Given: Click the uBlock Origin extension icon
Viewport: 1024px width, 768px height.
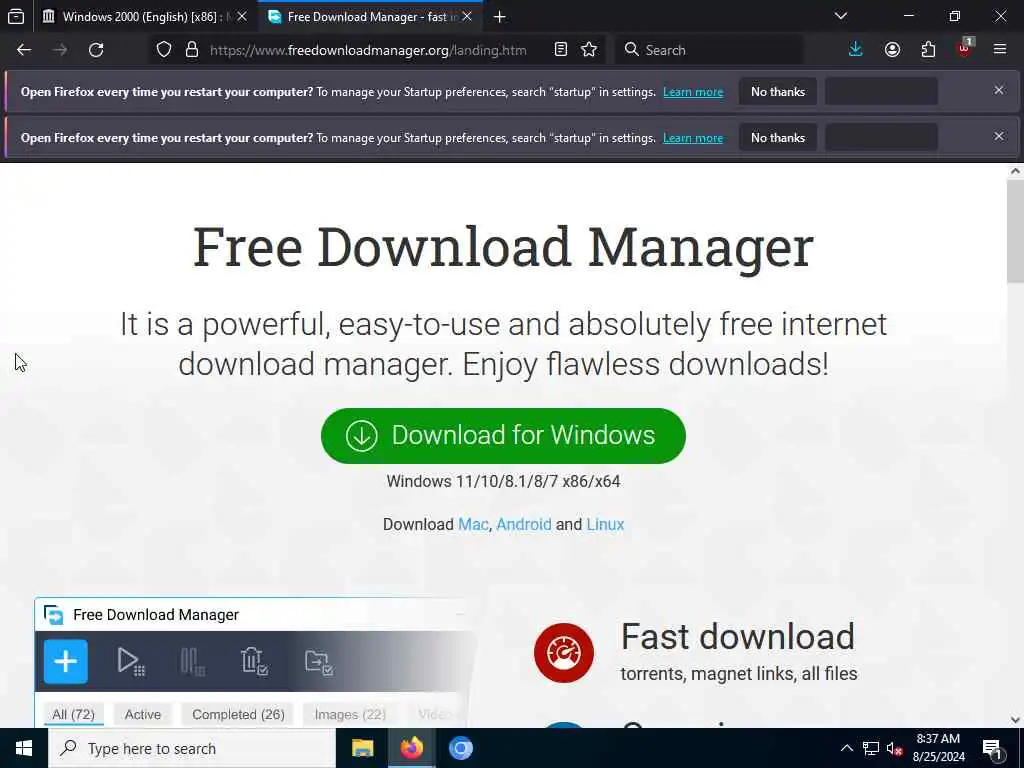Looking at the screenshot, I should click(965, 48).
